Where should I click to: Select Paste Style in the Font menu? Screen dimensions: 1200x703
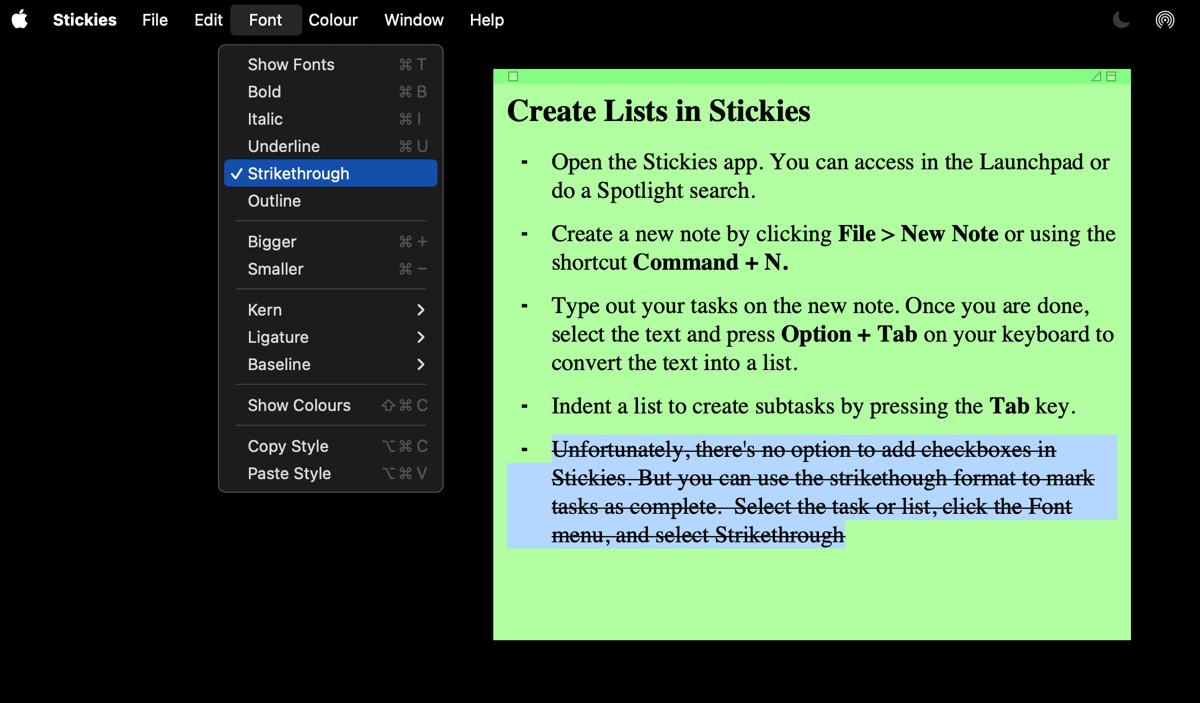[x=331, y=473]
